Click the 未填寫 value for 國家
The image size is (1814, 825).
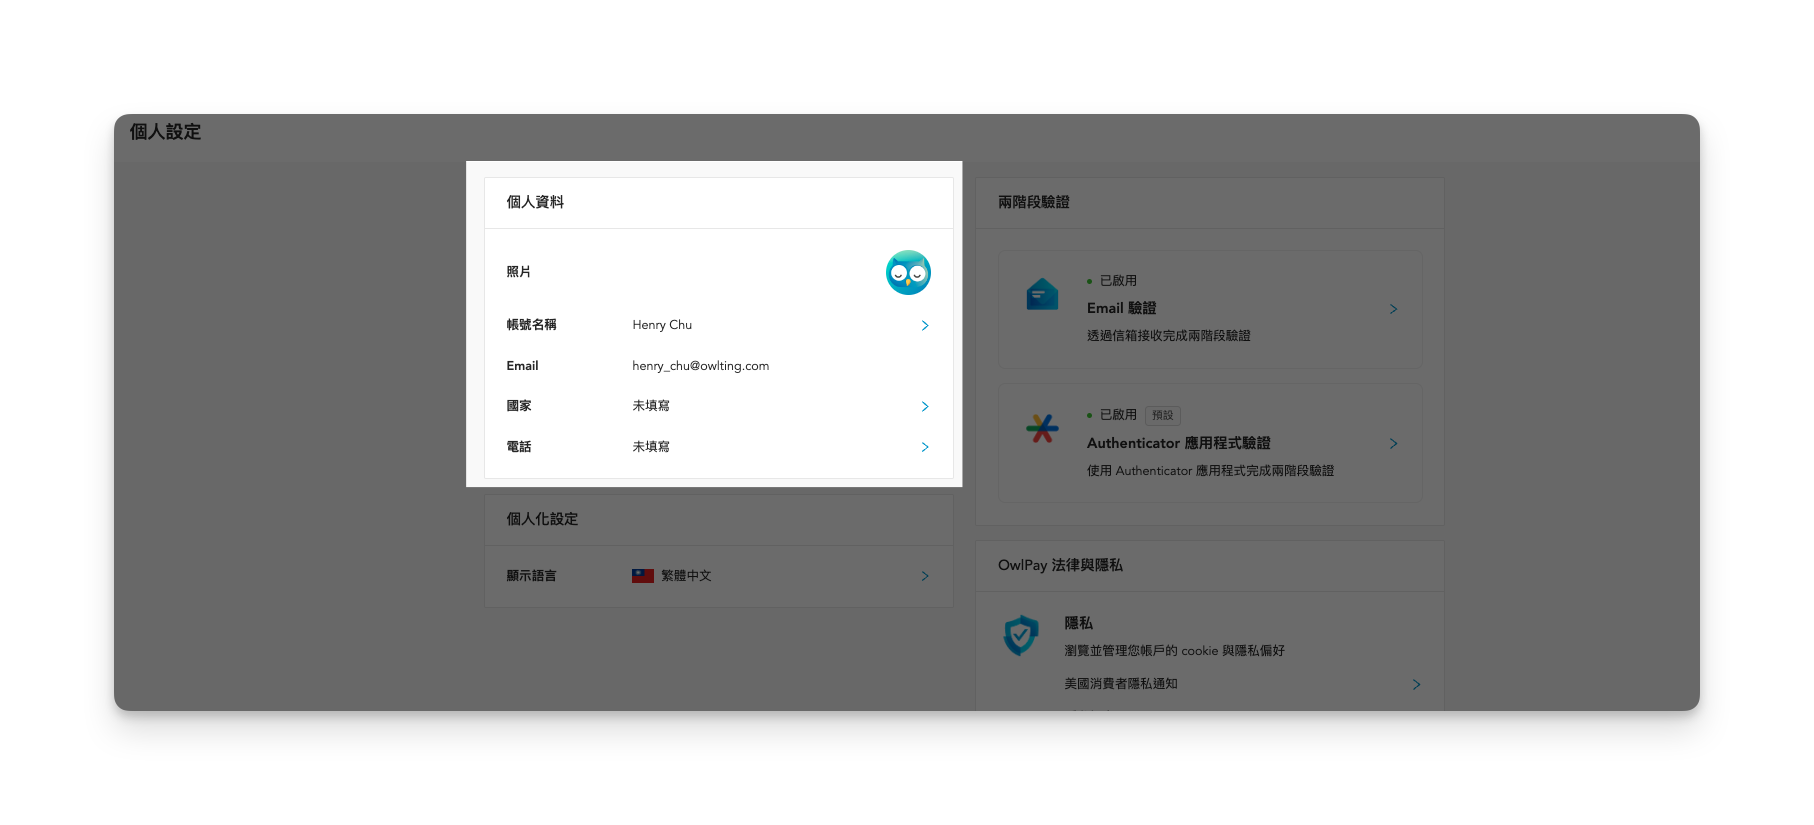[651, 406]
